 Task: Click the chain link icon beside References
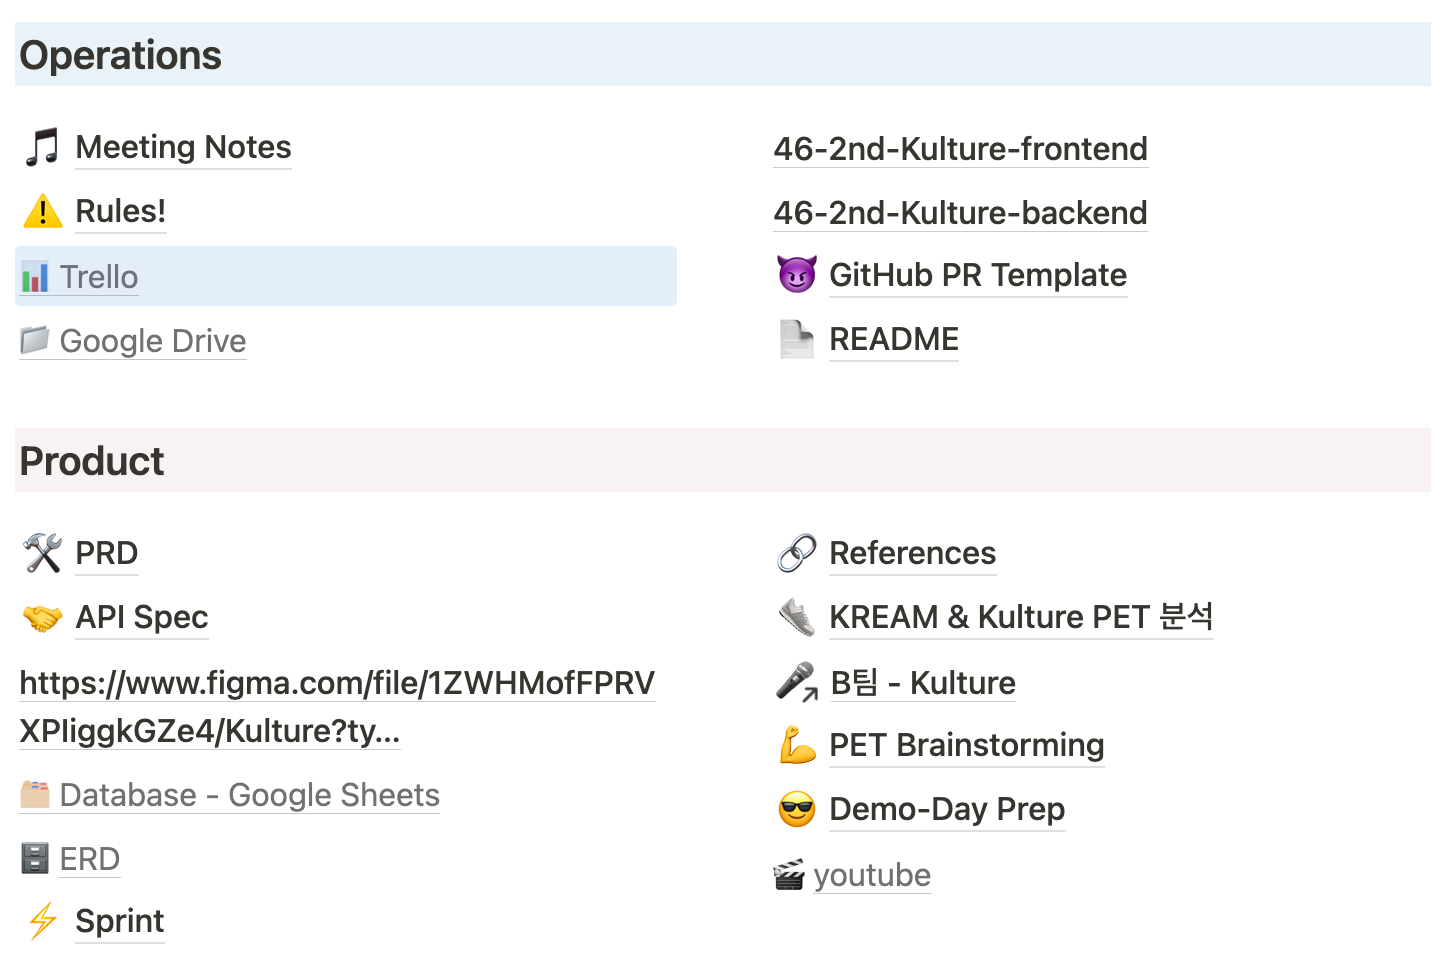(x=797, y=553)
